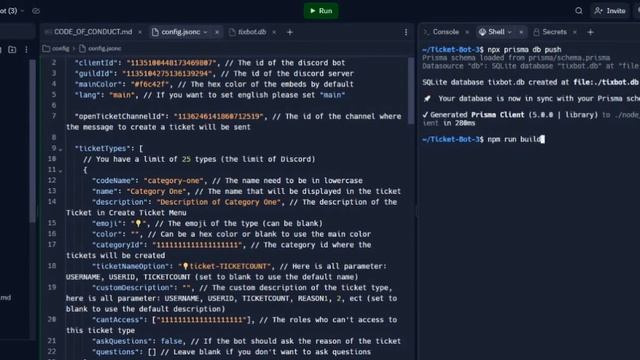Close the Shell tab

coord(521,32)
